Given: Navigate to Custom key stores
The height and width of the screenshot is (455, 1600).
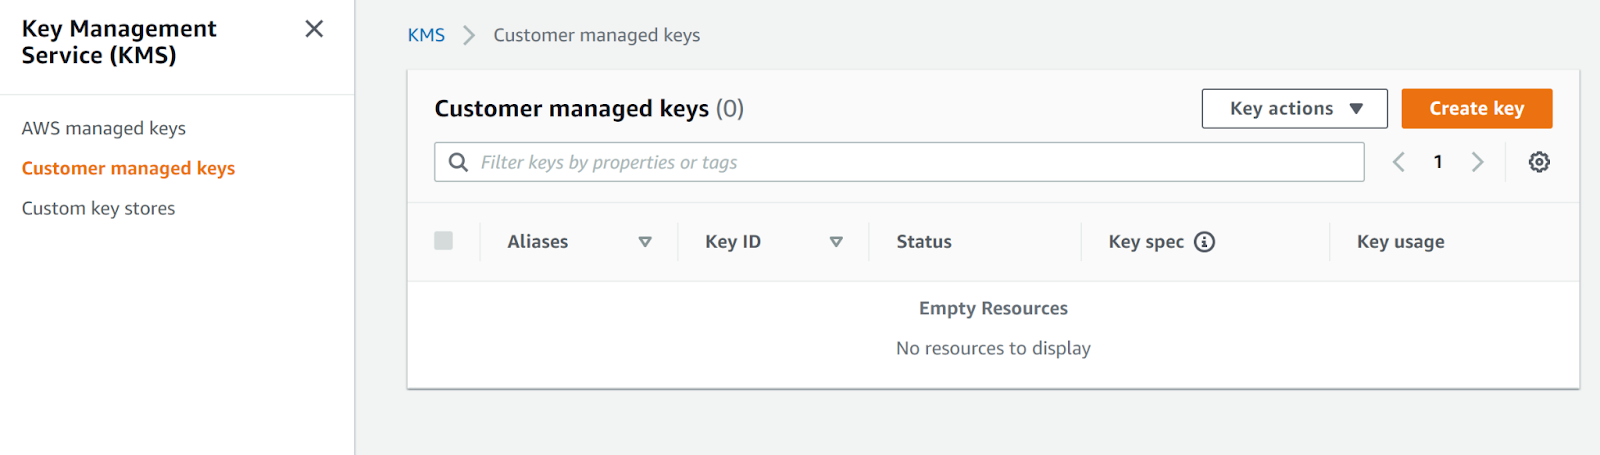Looking at the screenshot, I should pyautogui.click(x=98, y=208).
